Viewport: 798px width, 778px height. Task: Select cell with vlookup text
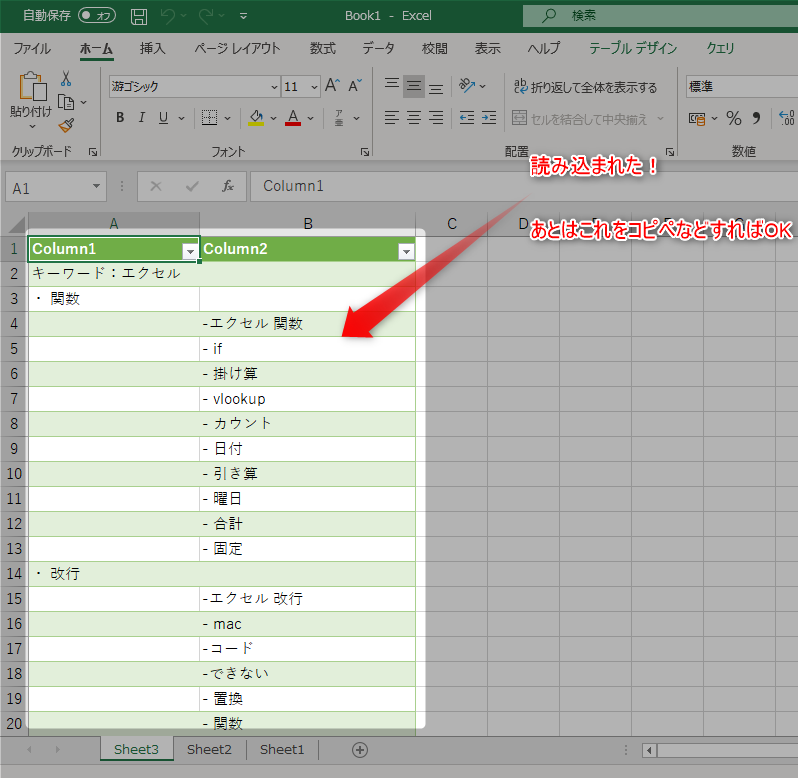(308, 399)
